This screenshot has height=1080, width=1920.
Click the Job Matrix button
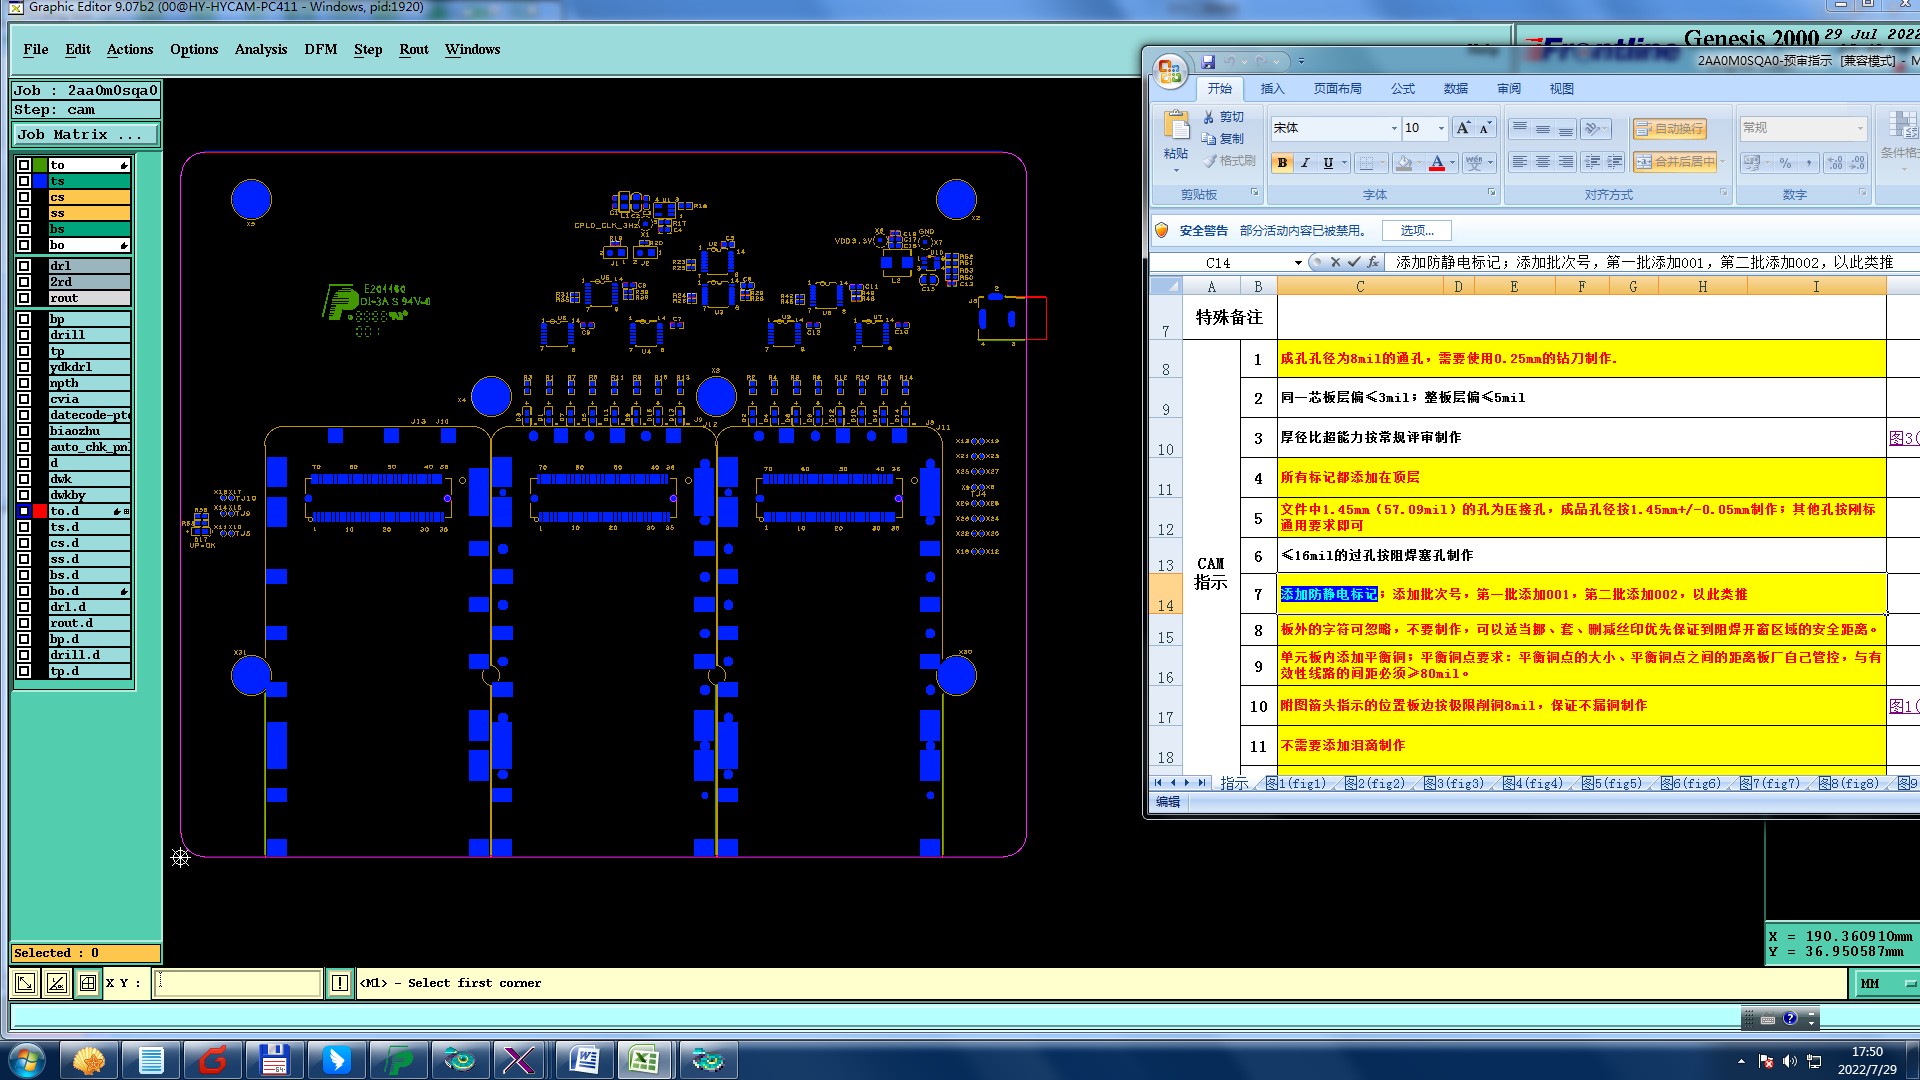click(x=85, y=134)
